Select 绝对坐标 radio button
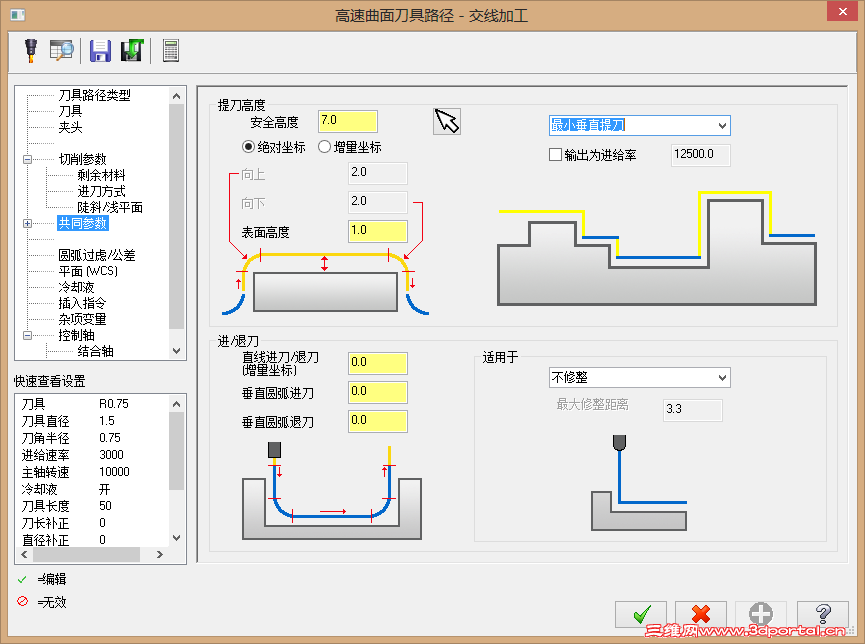Image resolution: width=865 pixels, height=644 pixels. (248, 147)
